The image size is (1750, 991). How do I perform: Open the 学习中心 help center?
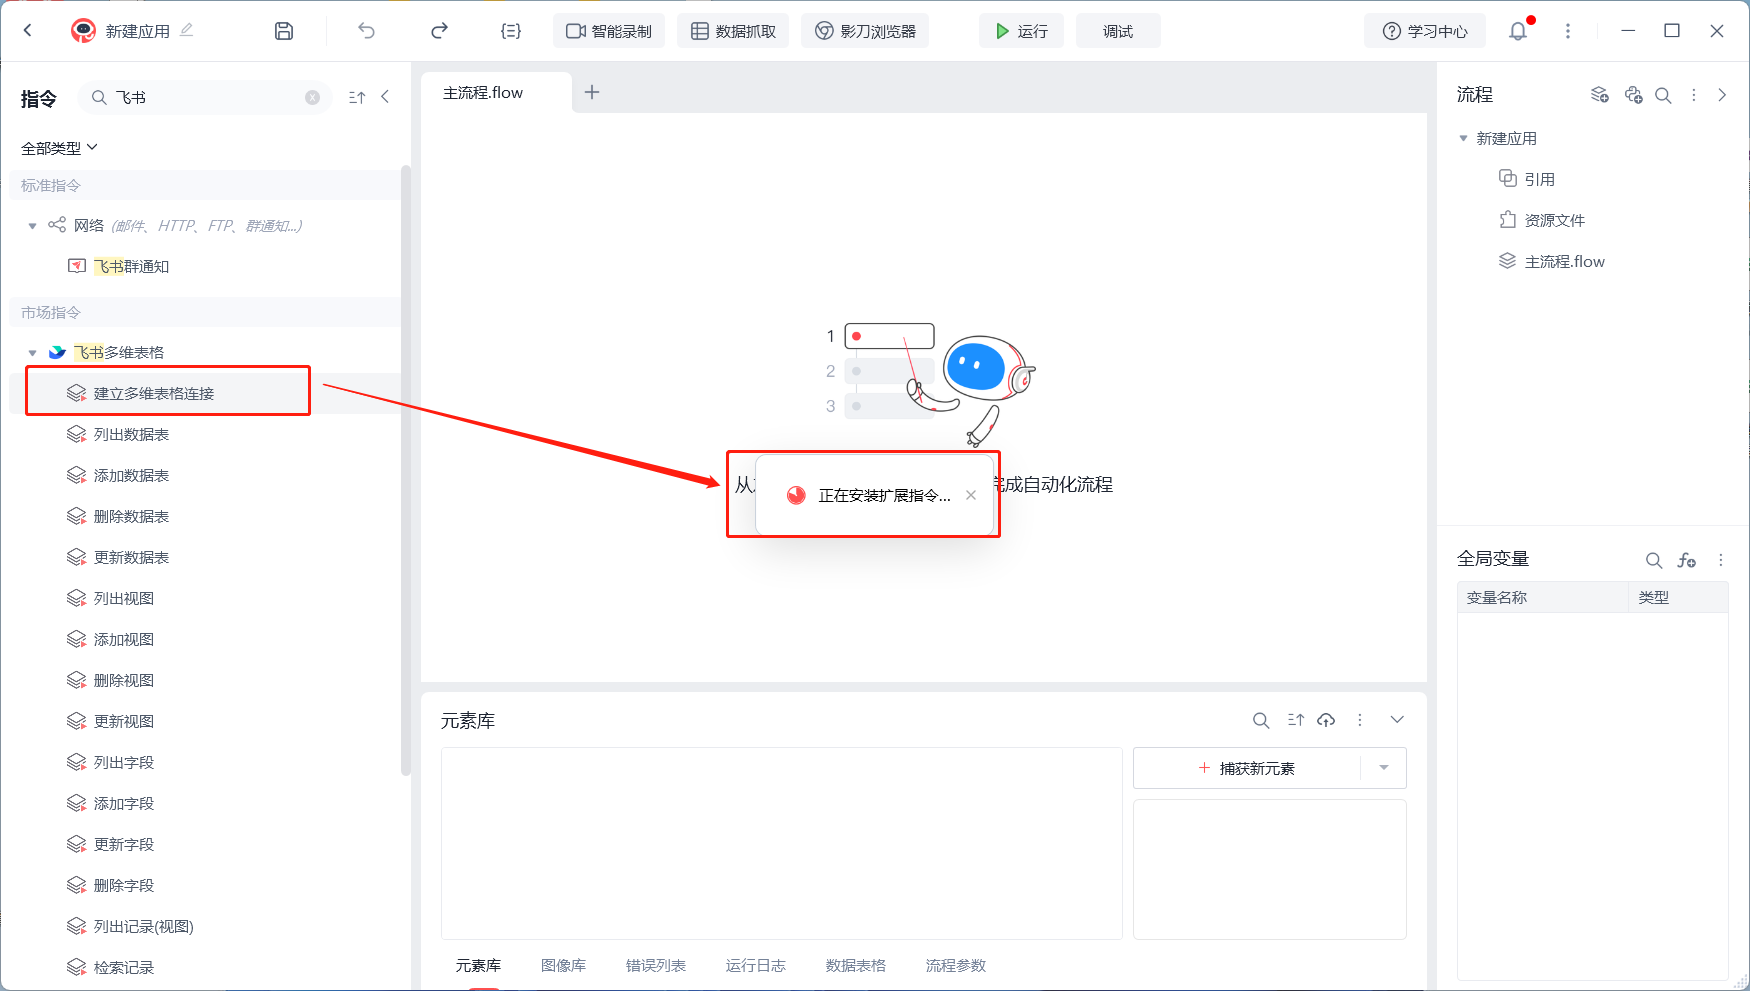1425,31
